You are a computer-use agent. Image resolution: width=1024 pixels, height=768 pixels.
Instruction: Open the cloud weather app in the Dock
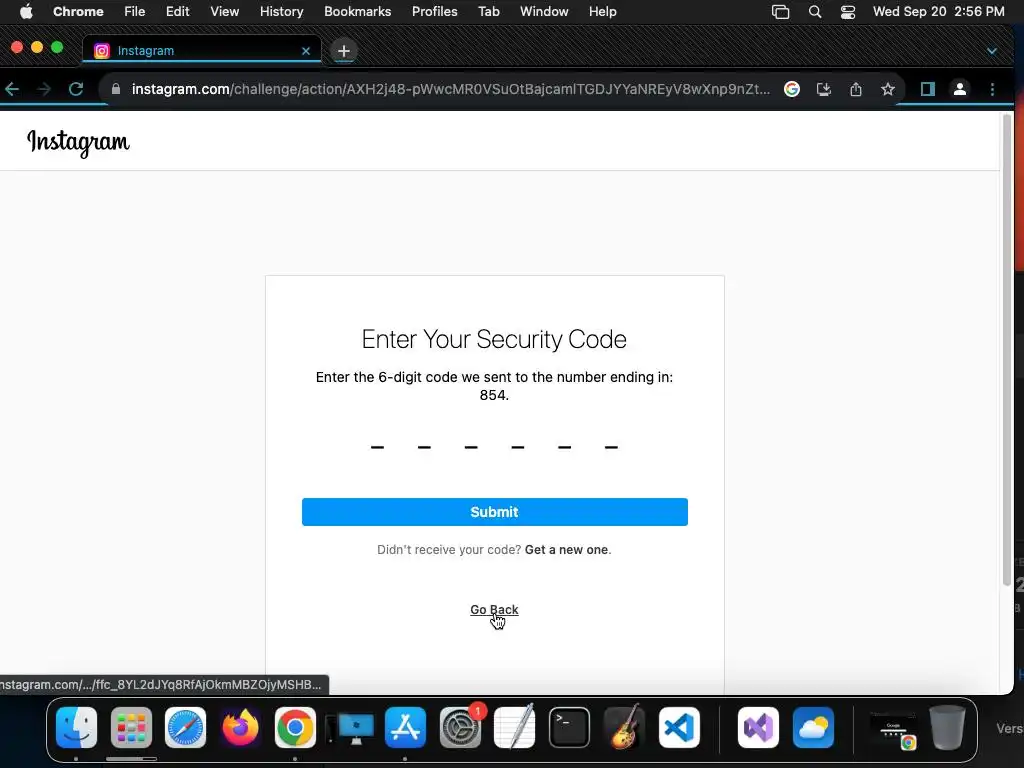(813, 728)
